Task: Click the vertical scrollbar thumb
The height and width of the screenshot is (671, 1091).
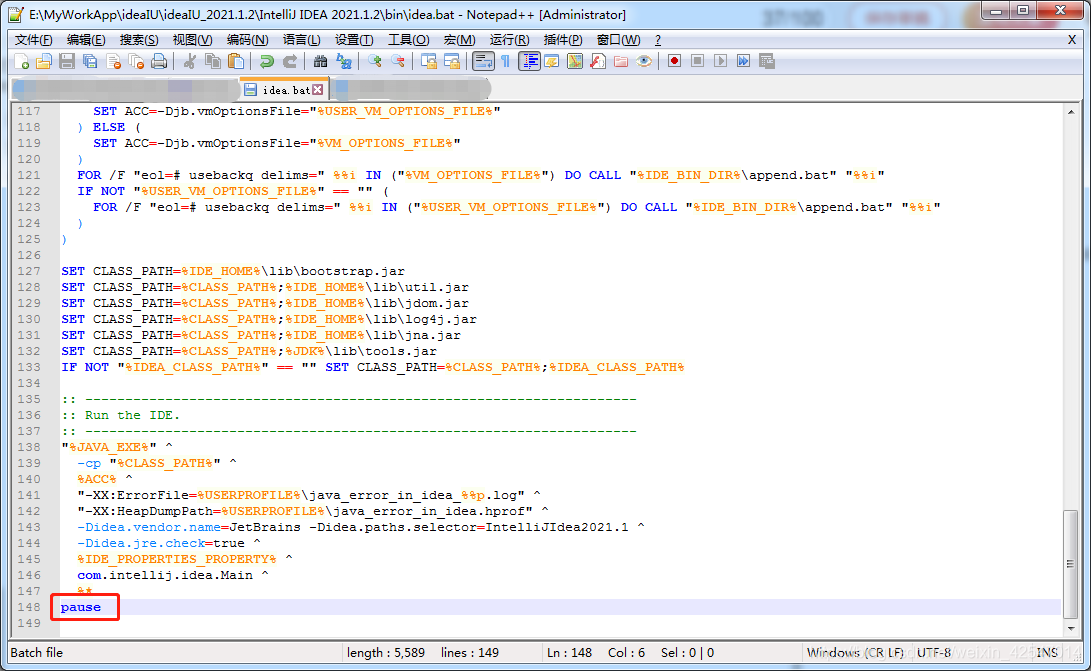Action: (x=1071, y=564)
